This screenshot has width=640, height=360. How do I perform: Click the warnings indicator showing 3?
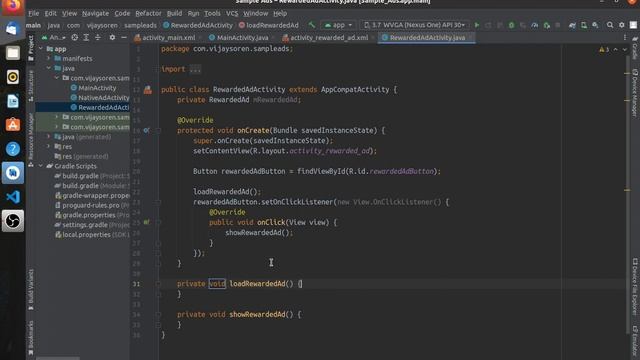(x=604, y=49)
